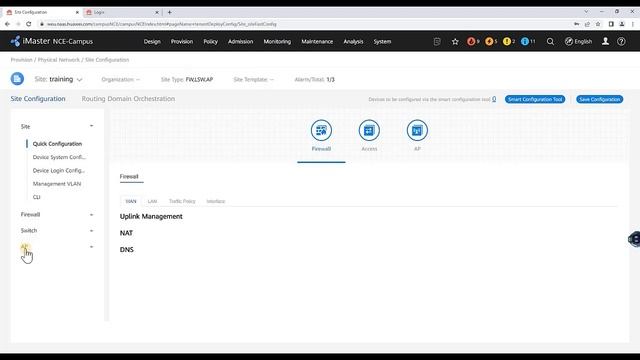Expand DNS section heading
The image size is (640, 360).
[127, 250]
